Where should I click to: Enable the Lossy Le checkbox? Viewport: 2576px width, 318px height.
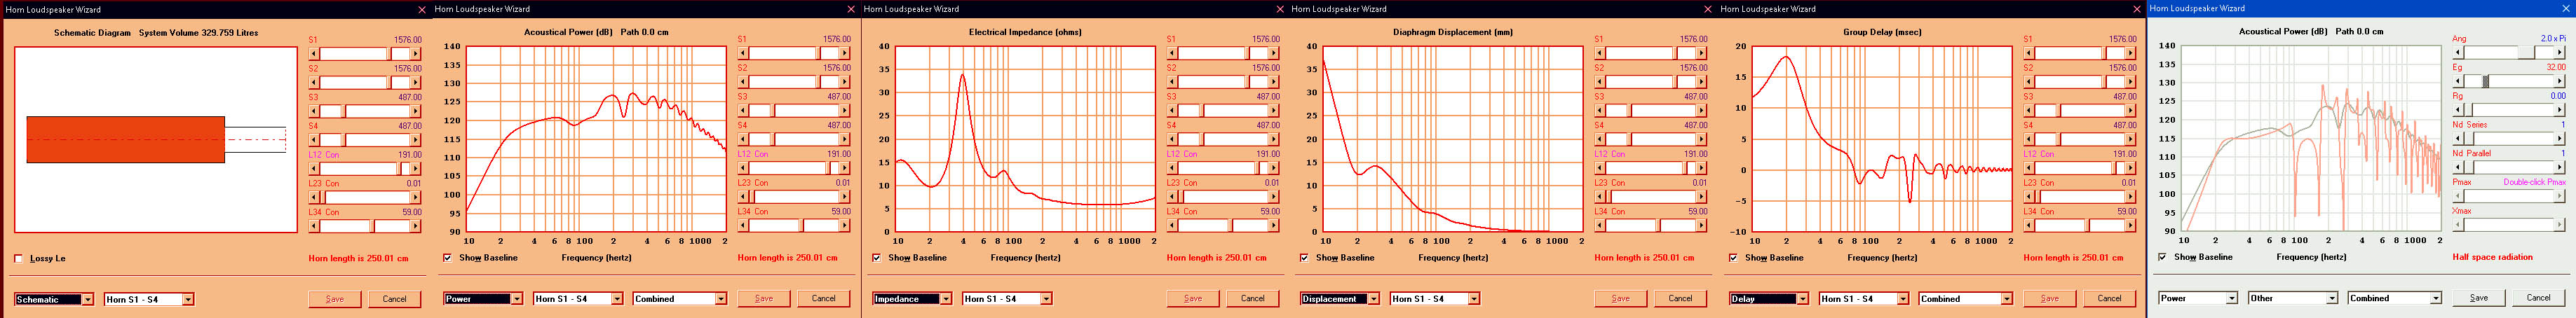[x=19, y=259]
